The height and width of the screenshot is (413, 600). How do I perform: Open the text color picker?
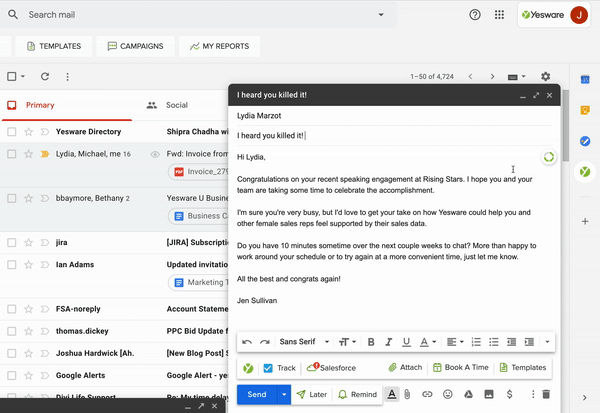tap(429, 342)
